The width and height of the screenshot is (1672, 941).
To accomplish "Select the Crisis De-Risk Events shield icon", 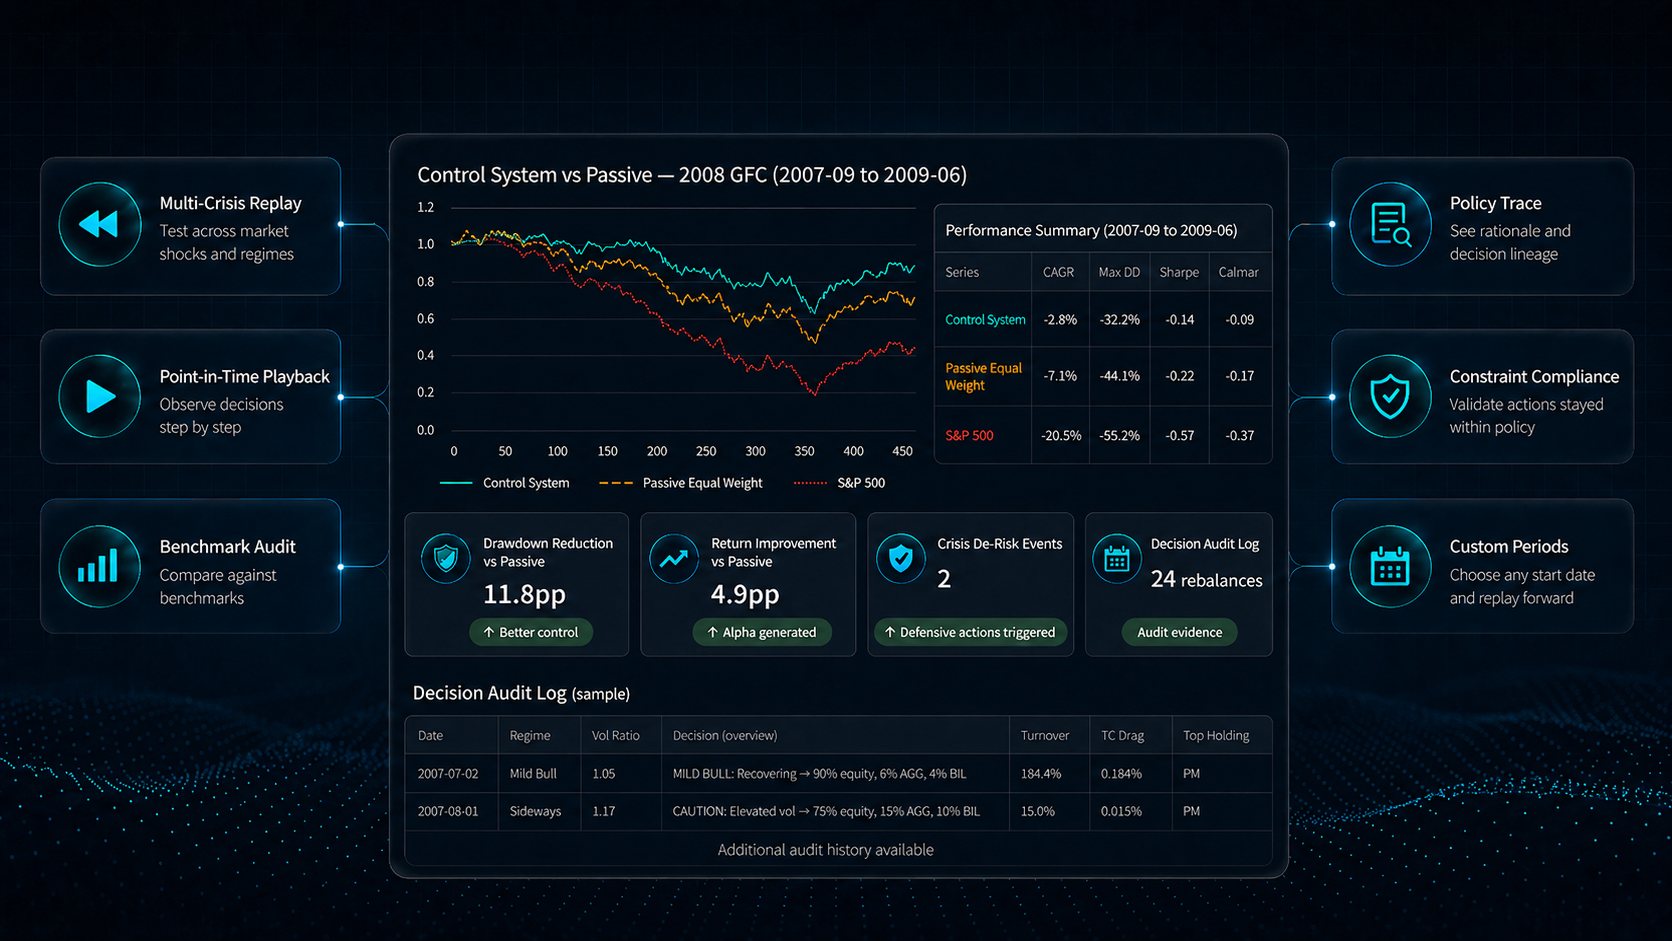I will click(901, 558).
